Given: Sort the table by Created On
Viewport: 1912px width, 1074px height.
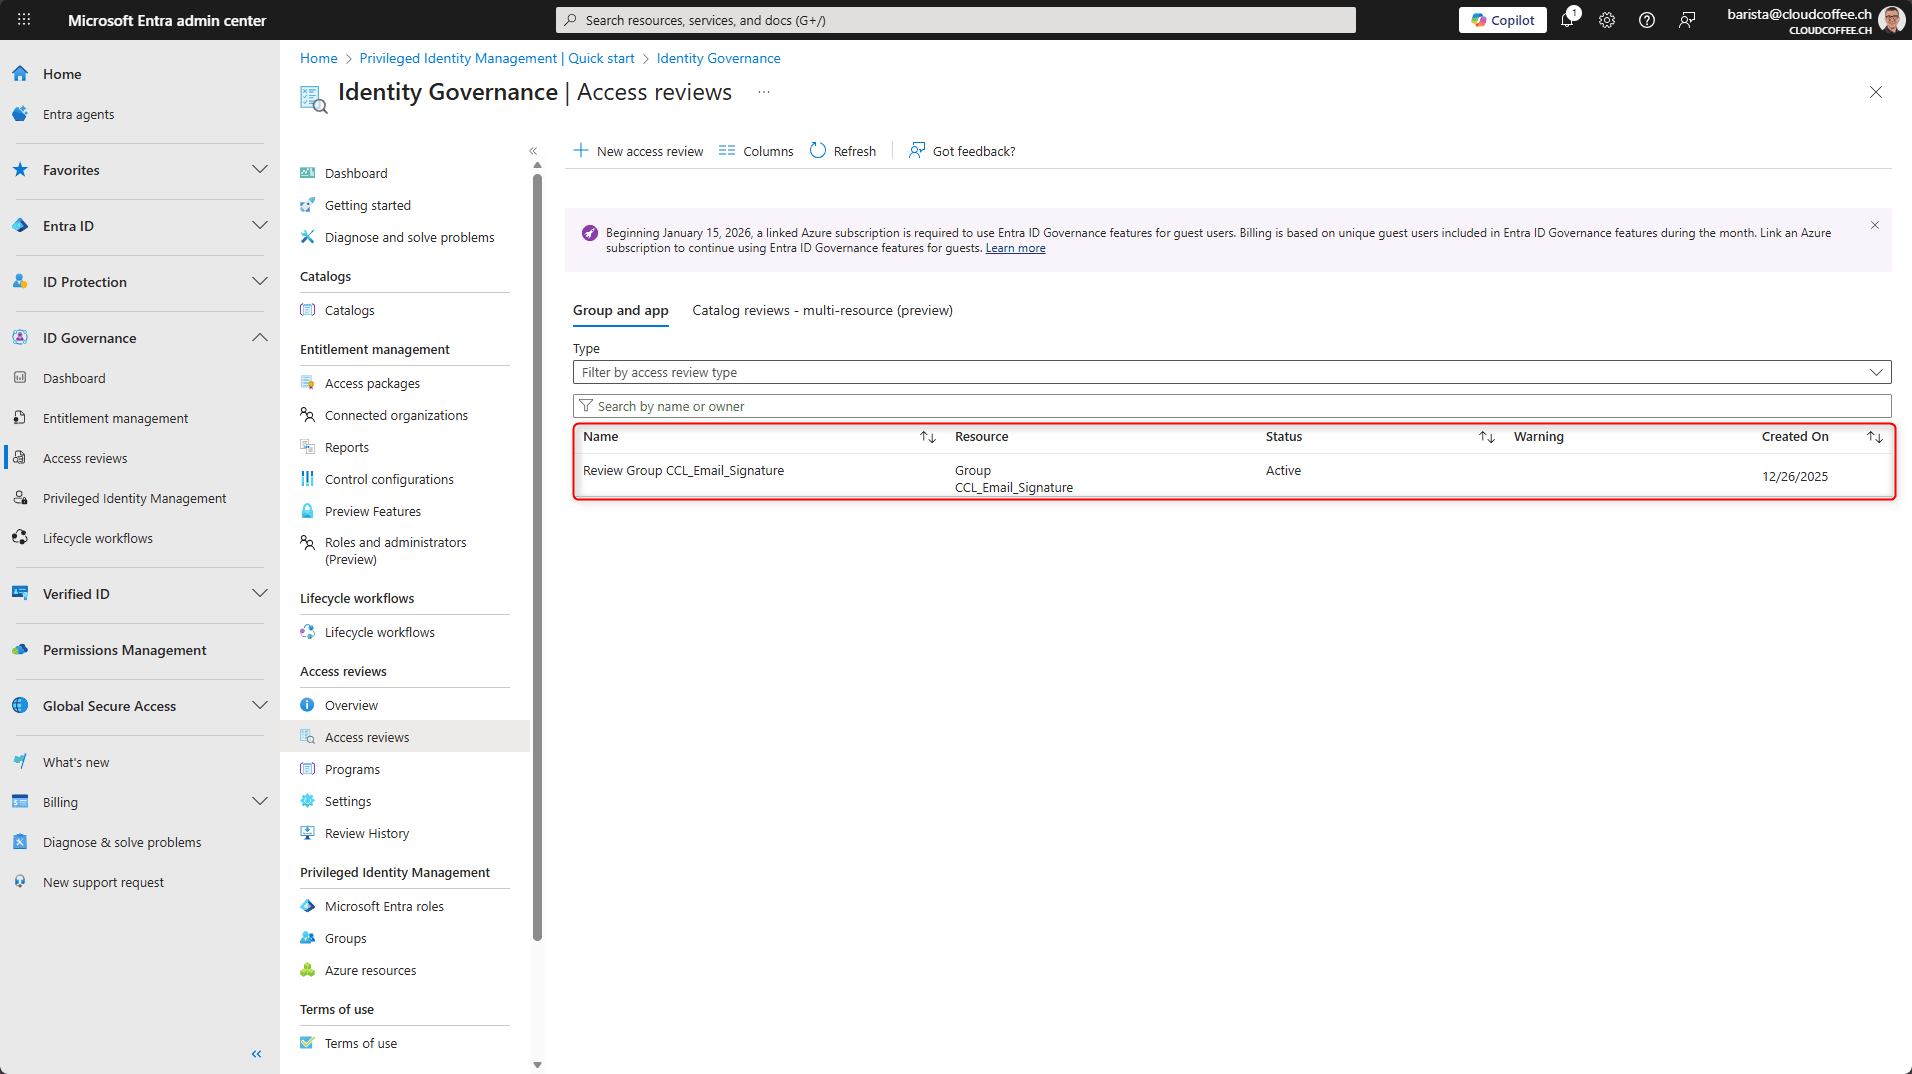Looking at the screenshot, I should point(1874,437).
